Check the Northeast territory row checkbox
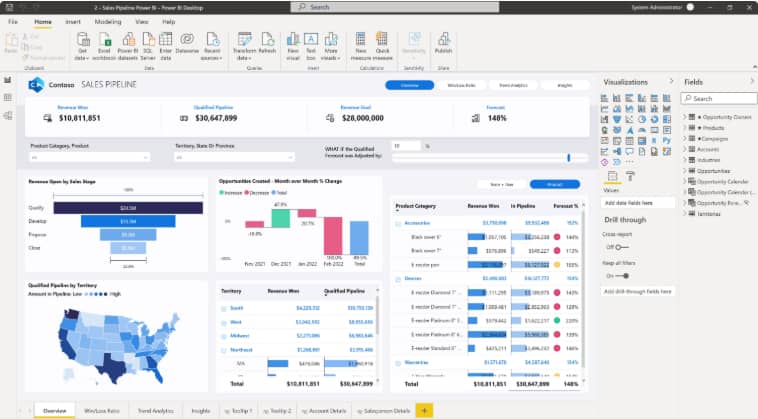The width and height of the screenshot is (758, 419). tap(223, 350)
